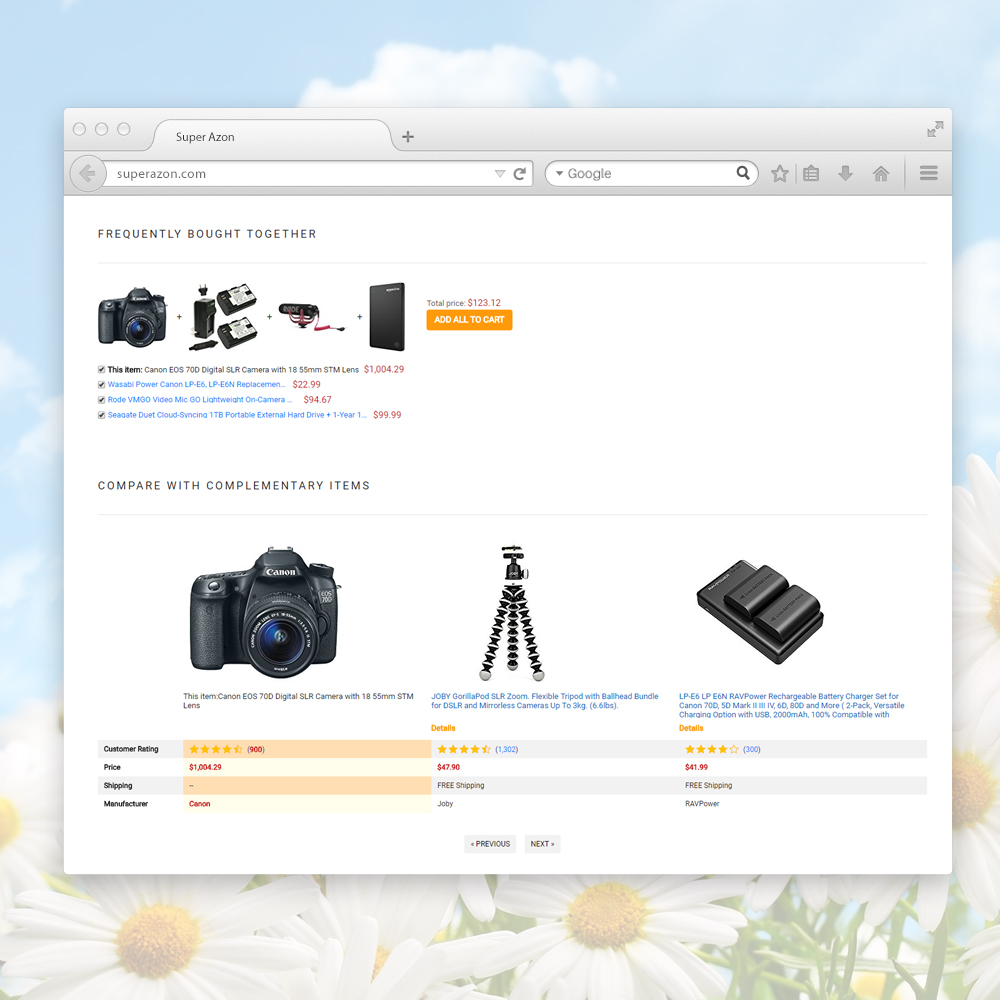Open the Seagate Duet Cloud-Syncing drive link

pos(237,415)
